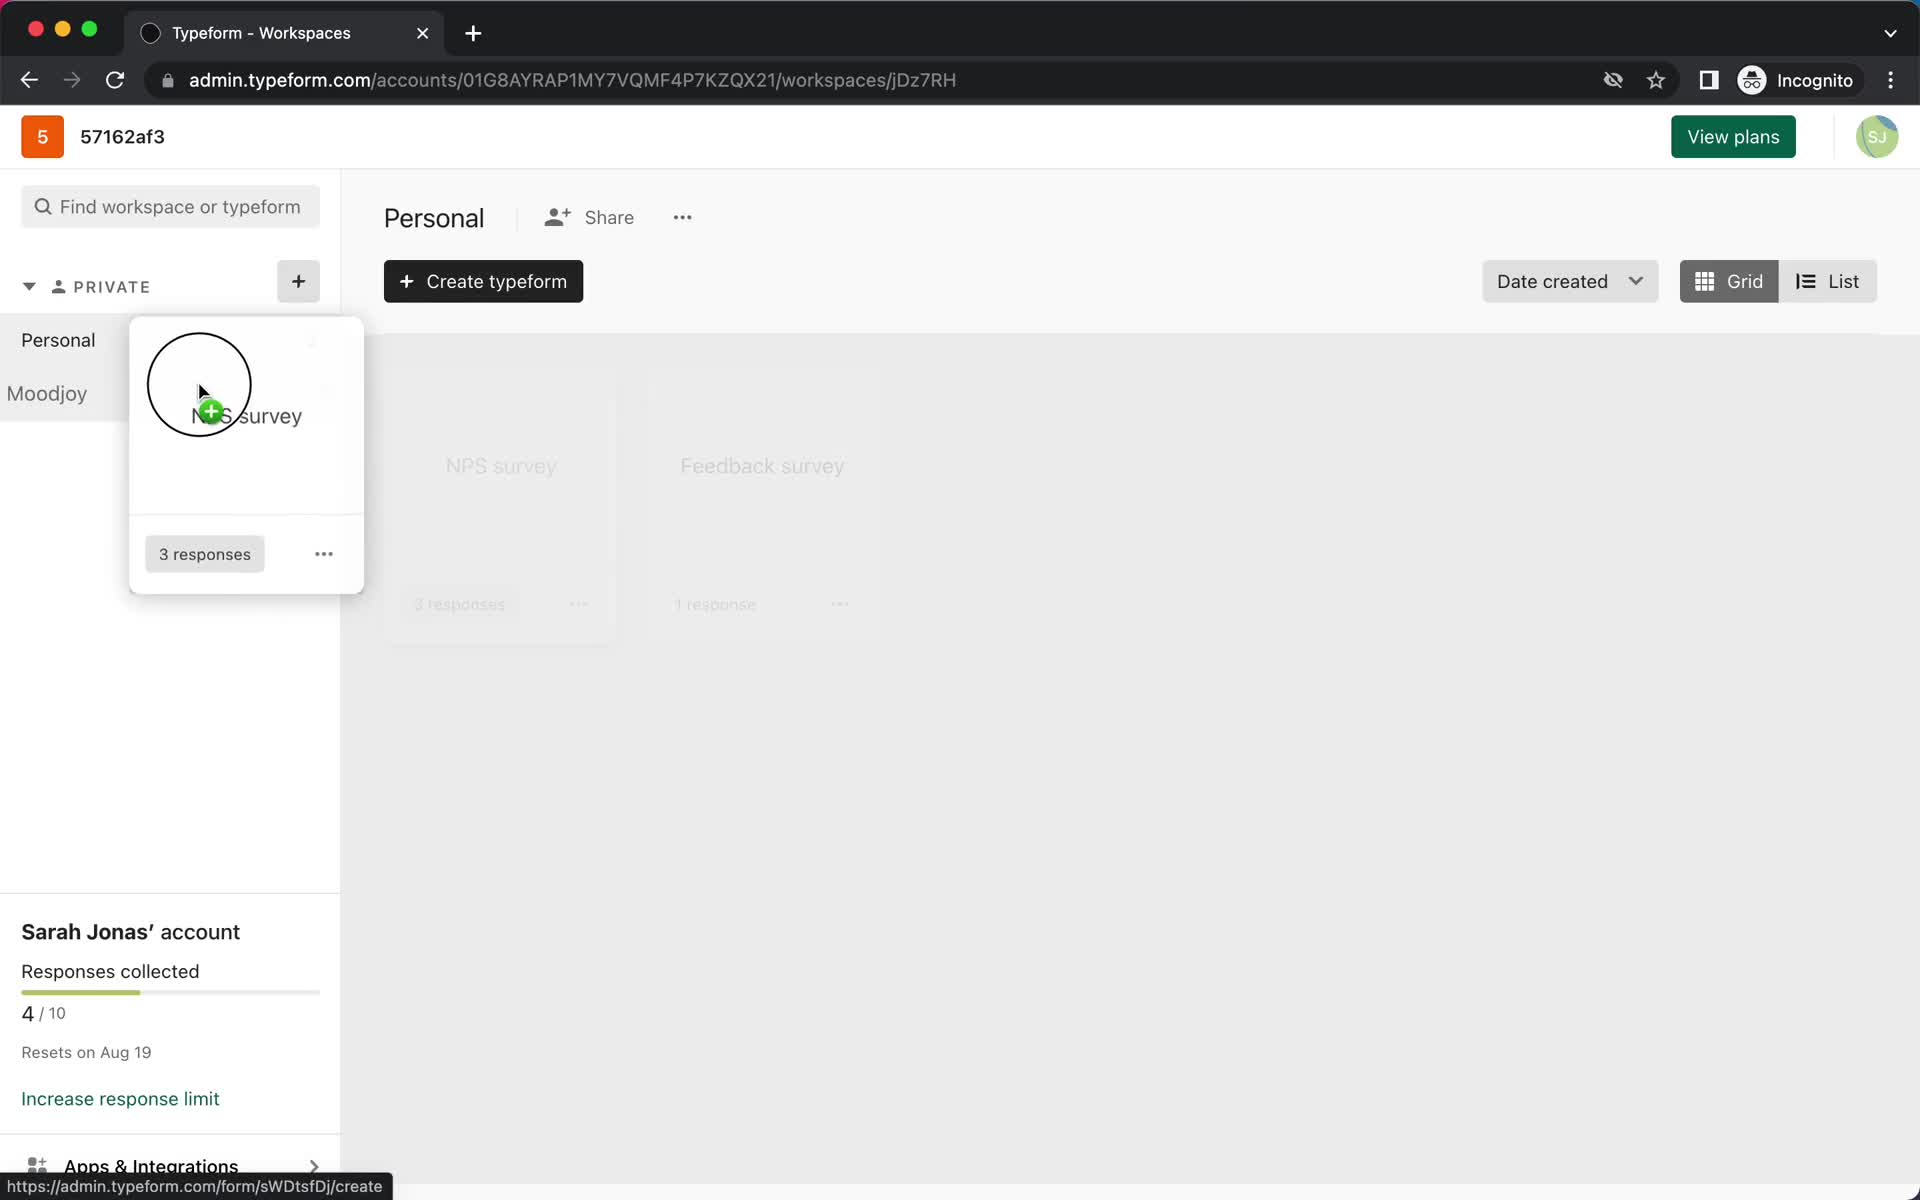Viewport: 1920px width, 1200px height.
Task: Click the Create typeform button
Action: [482, 281]
